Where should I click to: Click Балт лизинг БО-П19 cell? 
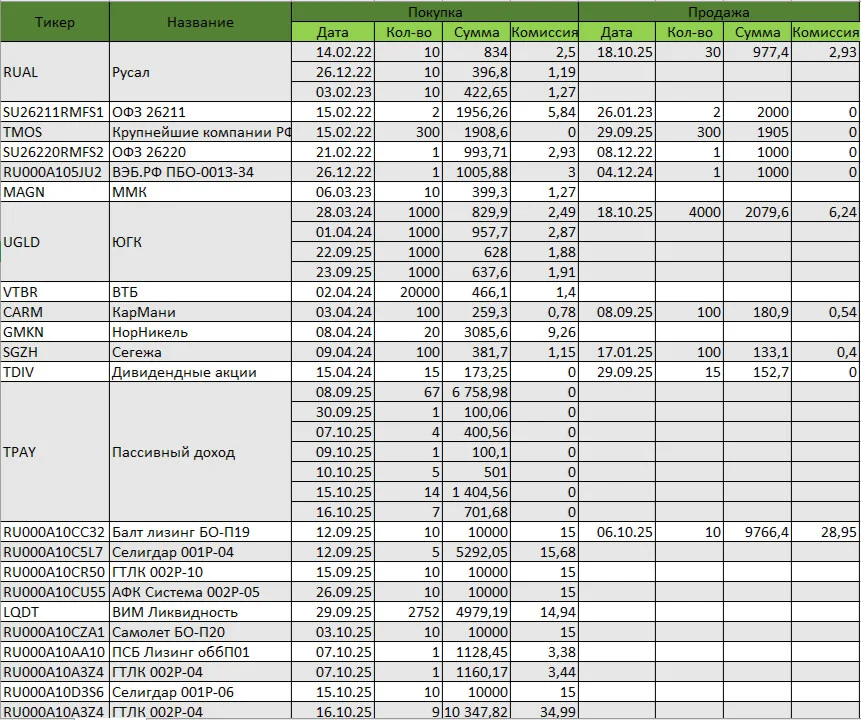200,532
